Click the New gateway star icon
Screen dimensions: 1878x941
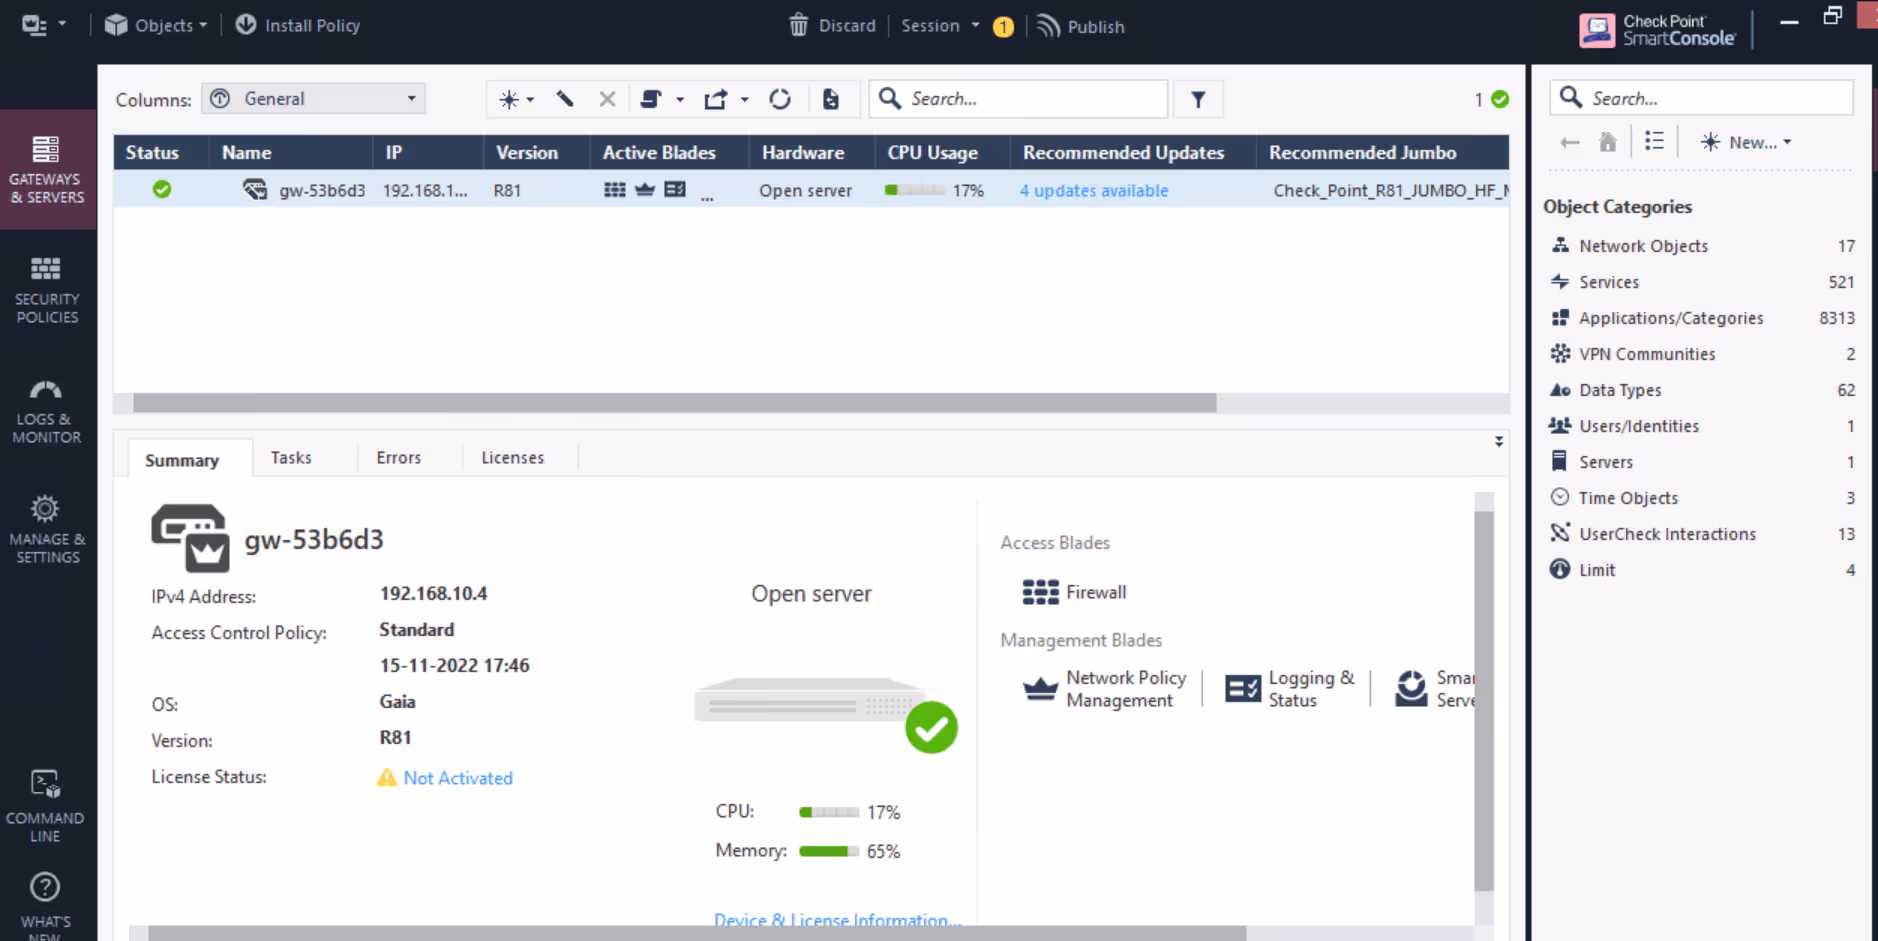coord(509,99)
